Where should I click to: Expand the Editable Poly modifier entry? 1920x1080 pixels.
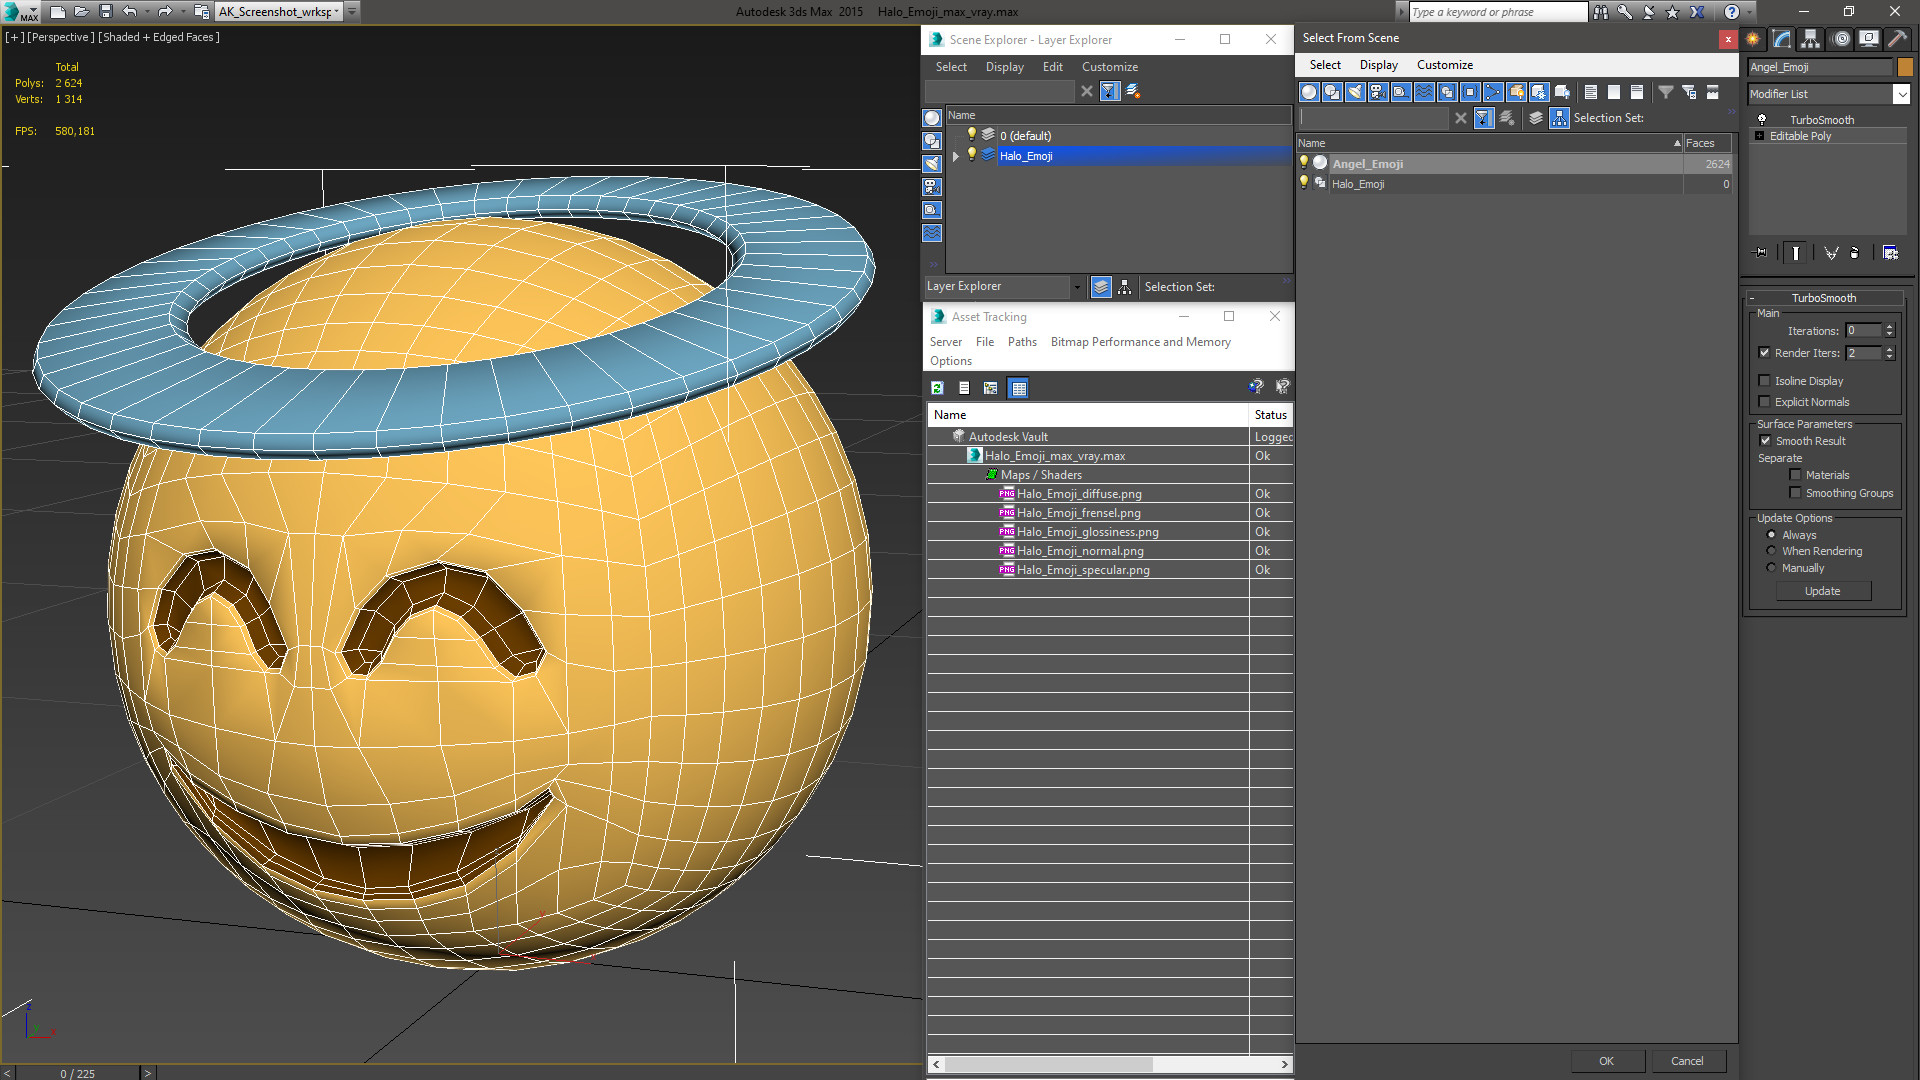point(1759,136)
